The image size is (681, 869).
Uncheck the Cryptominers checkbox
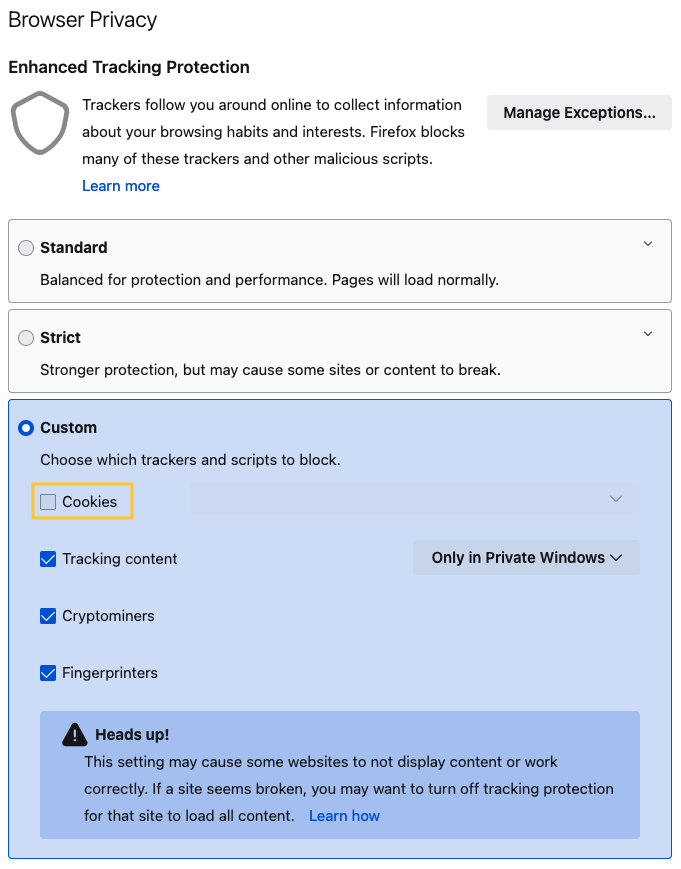pyautogui.click(x=48, y=616)
